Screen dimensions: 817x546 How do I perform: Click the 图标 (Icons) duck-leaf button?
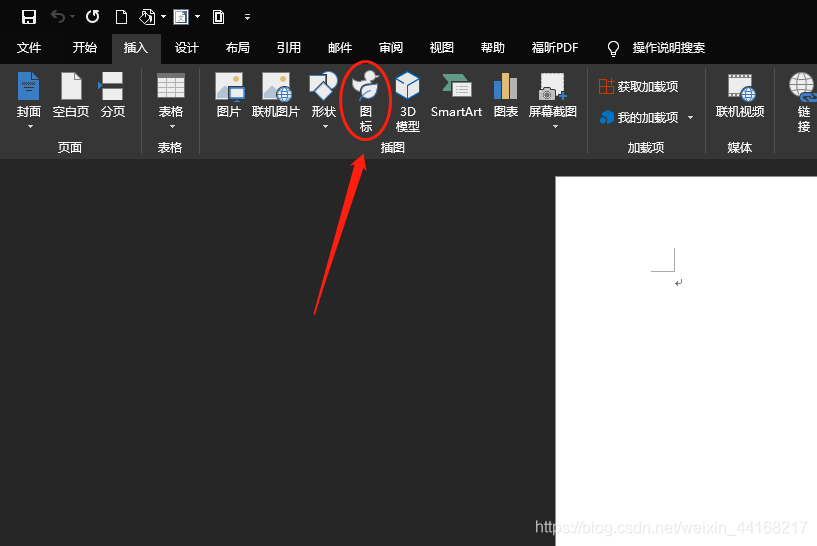pos(366,101)
